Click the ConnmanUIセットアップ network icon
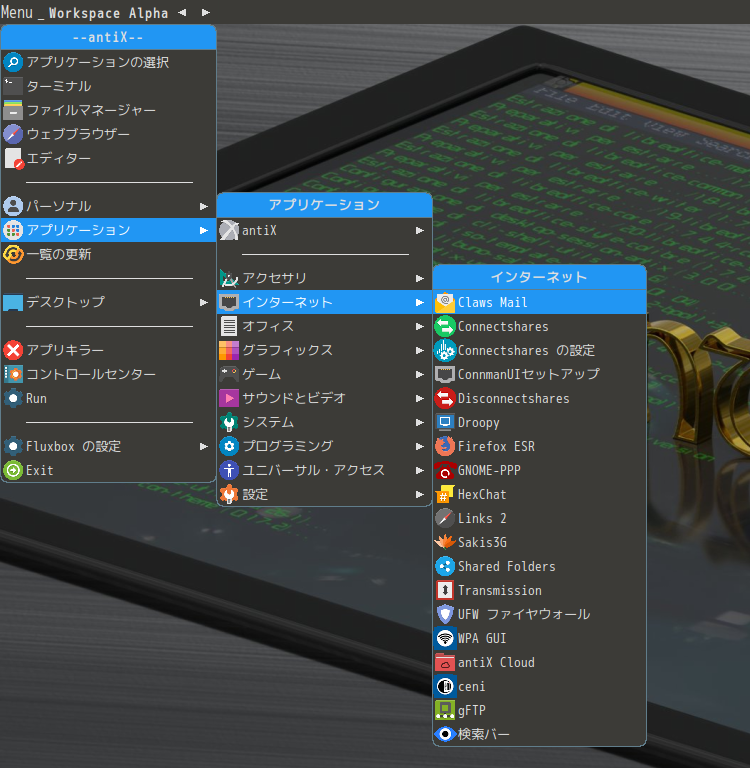The image size is (750, 768). point(445,374)
